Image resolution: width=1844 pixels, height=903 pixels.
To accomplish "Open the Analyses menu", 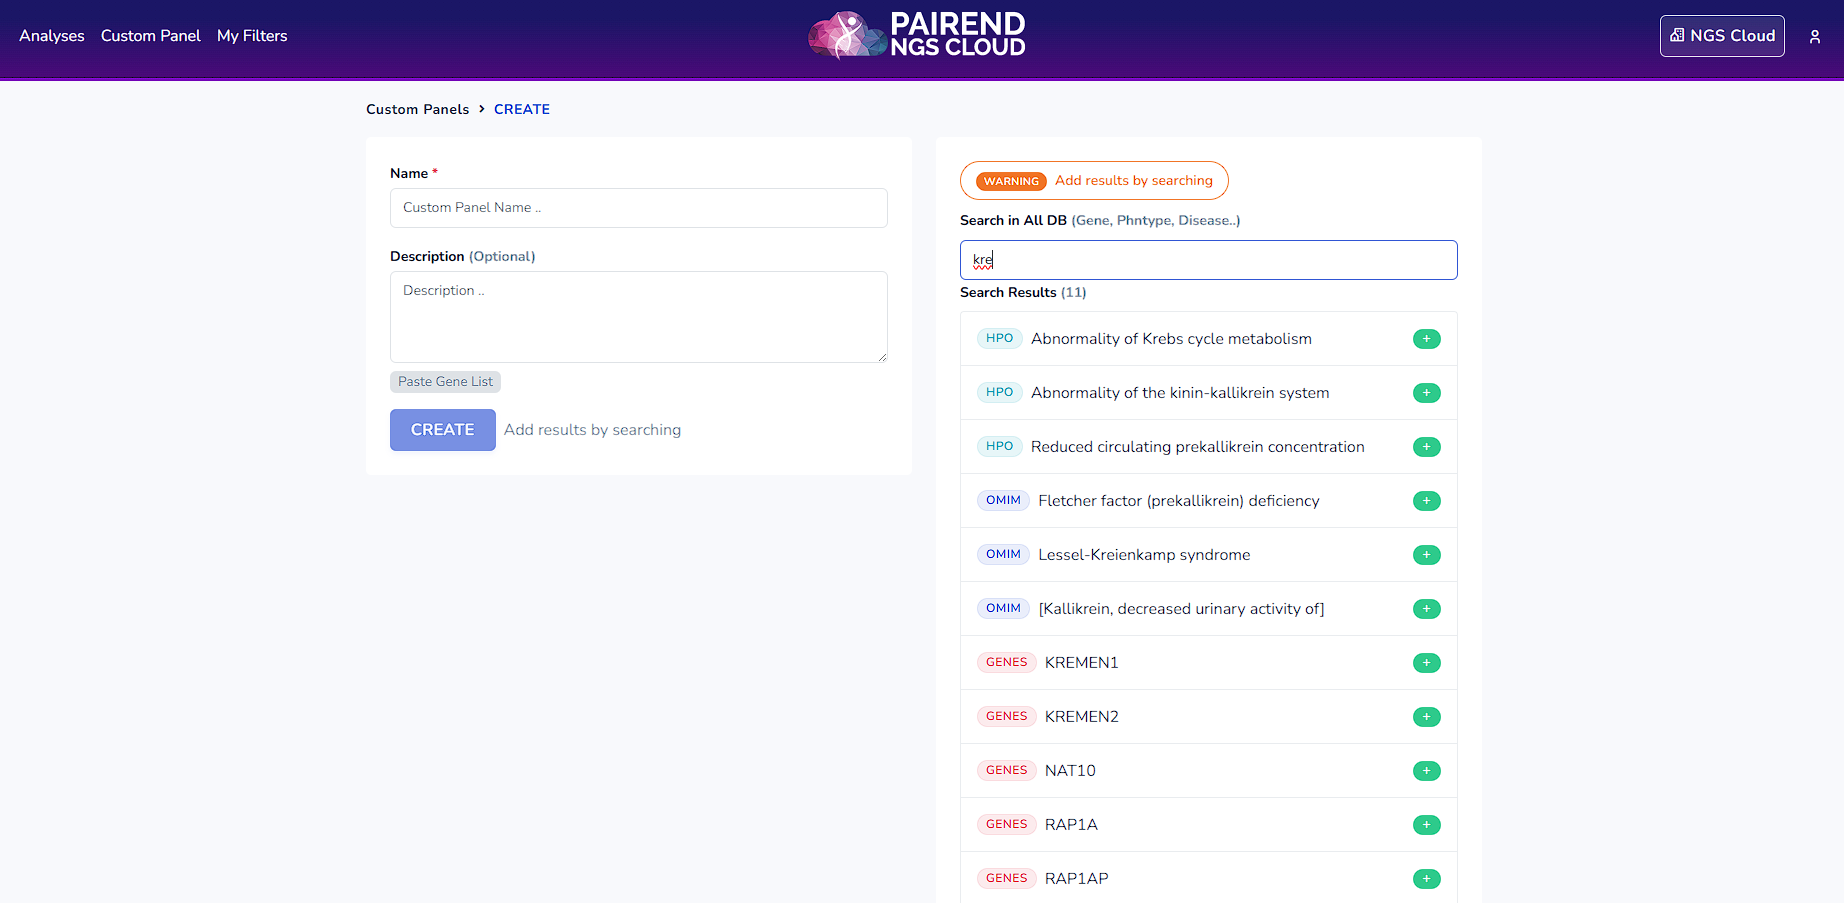I will (52, 36).
